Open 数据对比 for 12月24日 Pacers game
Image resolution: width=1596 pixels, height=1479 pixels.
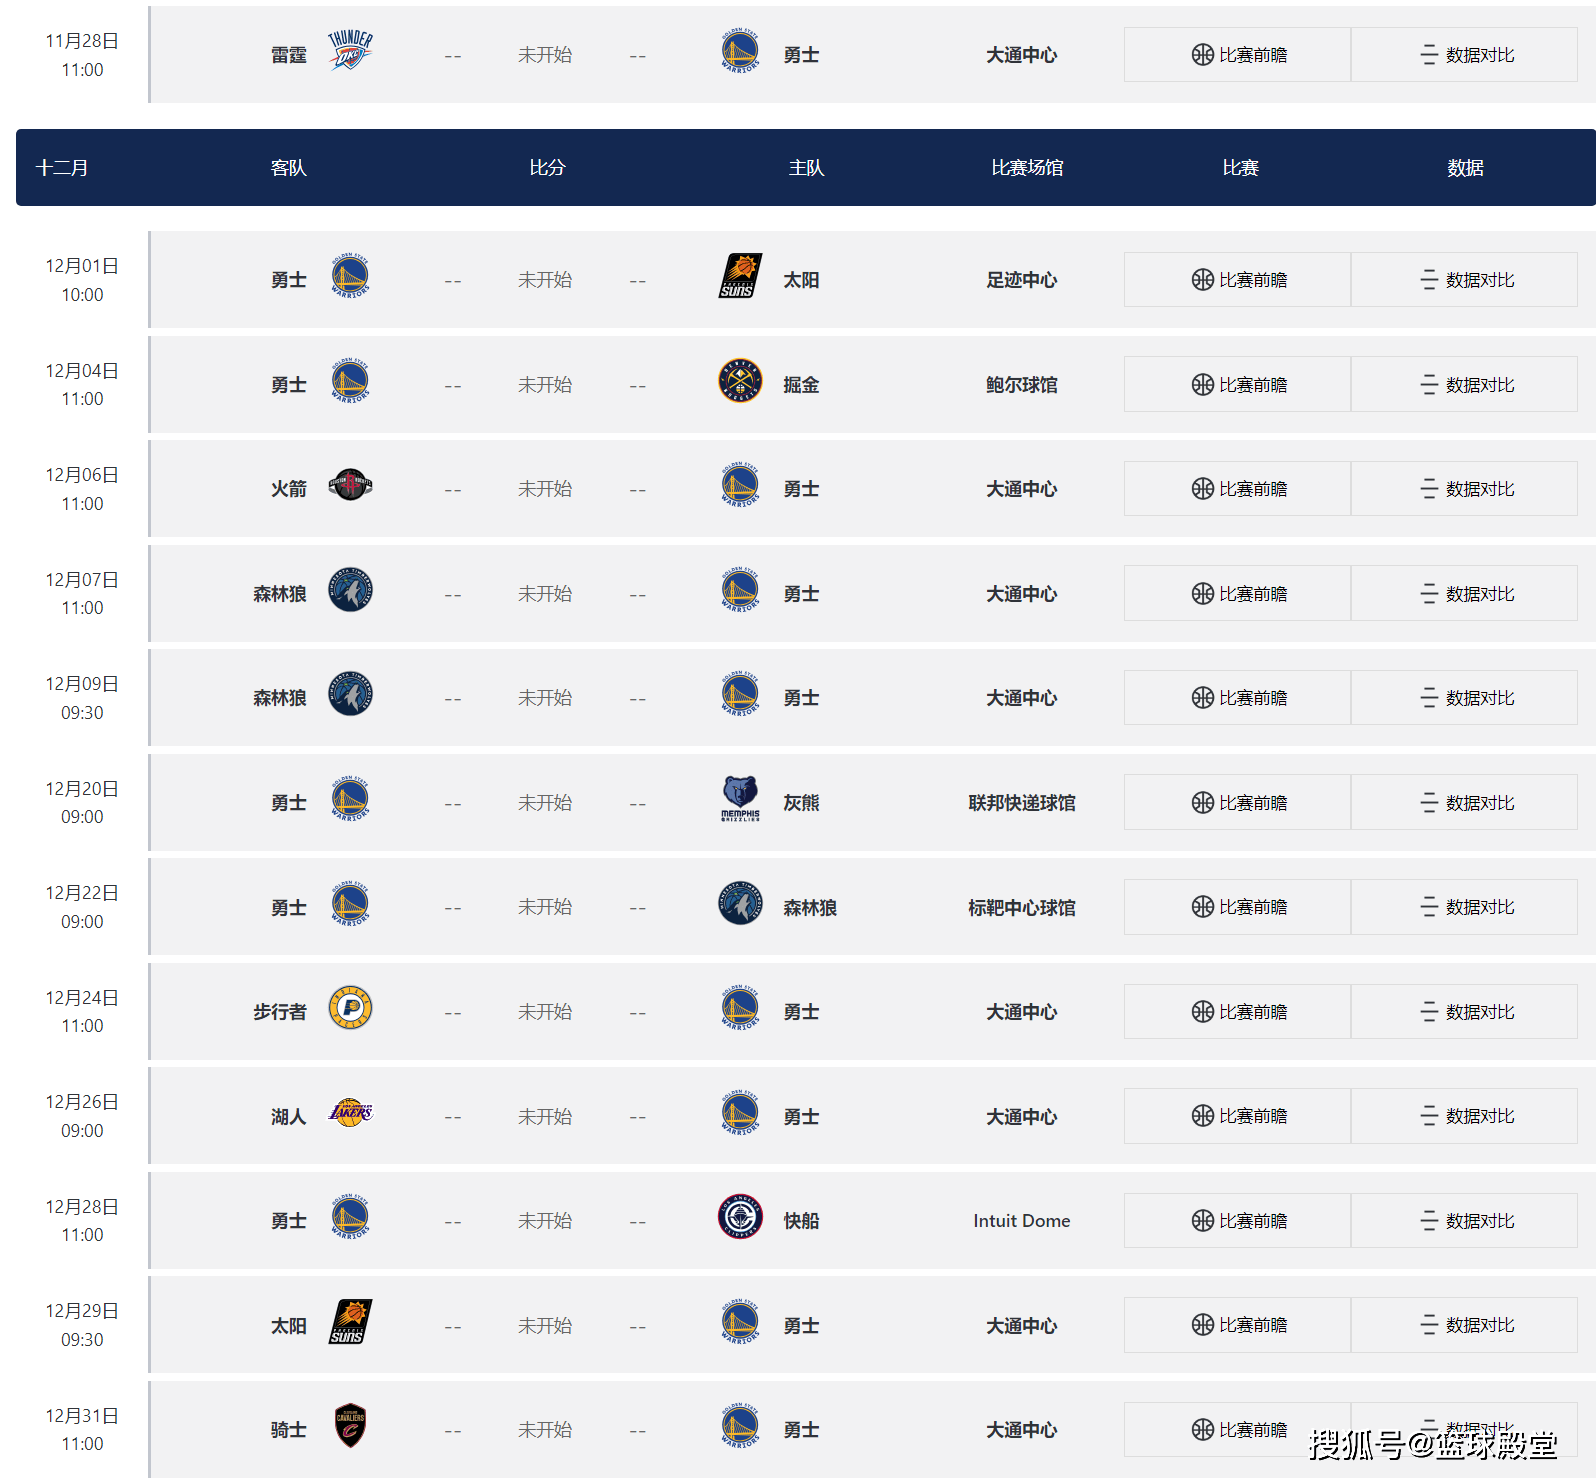tap(1464, 1012)
